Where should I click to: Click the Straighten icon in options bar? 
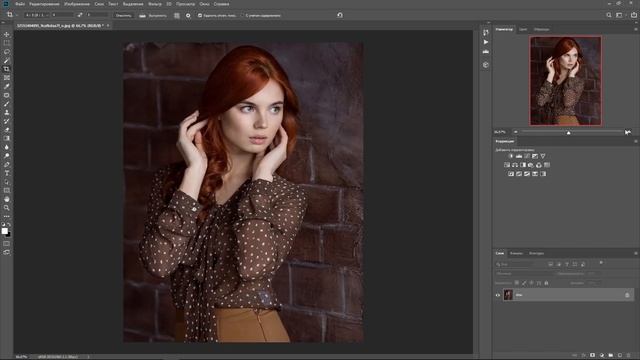142,16
